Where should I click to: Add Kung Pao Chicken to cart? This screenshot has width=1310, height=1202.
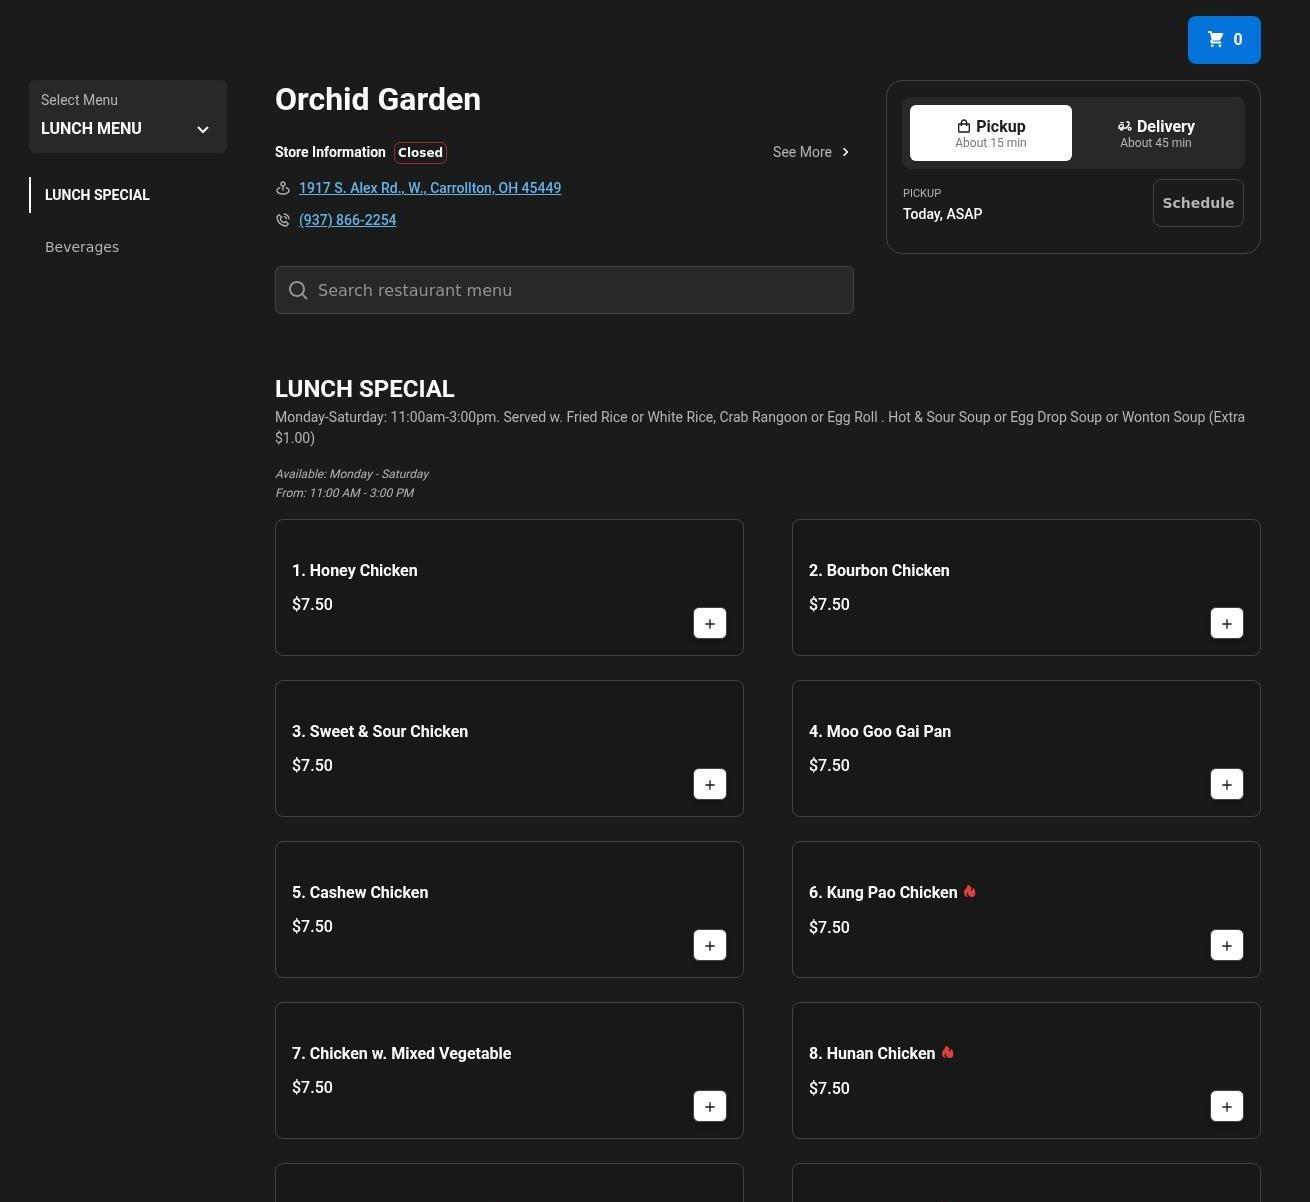[x=1226, y=945]
